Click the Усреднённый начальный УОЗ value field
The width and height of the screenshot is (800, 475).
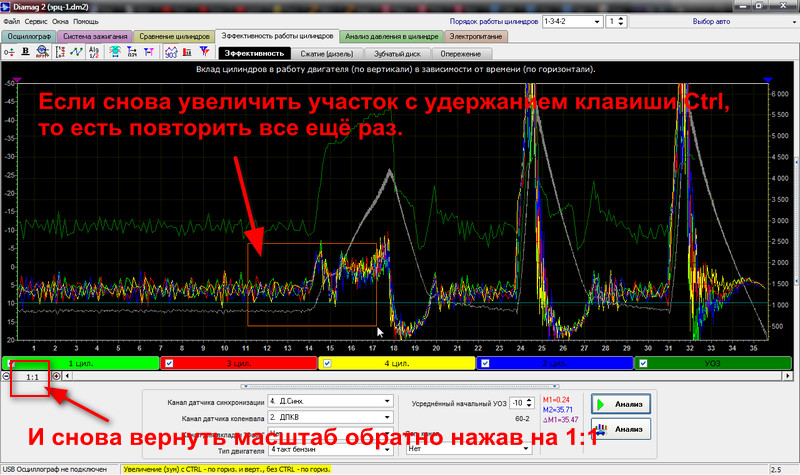517,403
